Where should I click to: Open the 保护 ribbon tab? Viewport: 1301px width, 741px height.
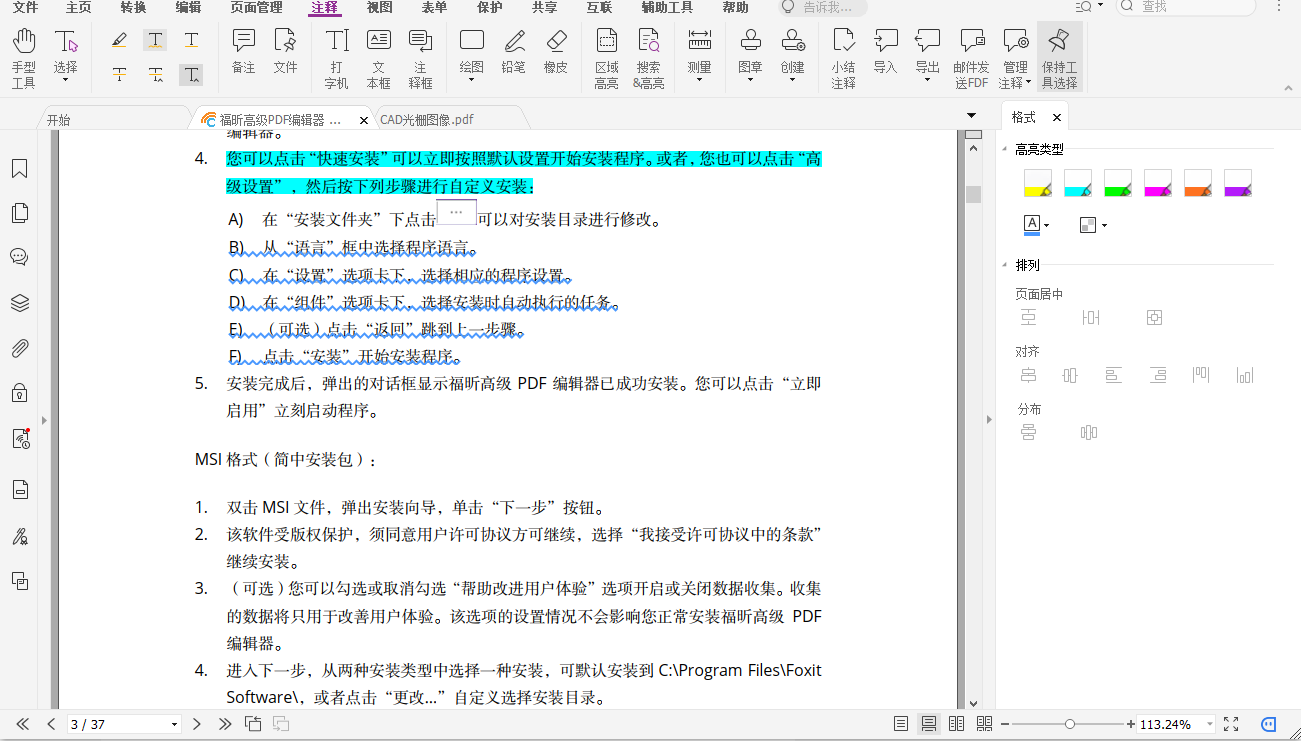point(490,8)
